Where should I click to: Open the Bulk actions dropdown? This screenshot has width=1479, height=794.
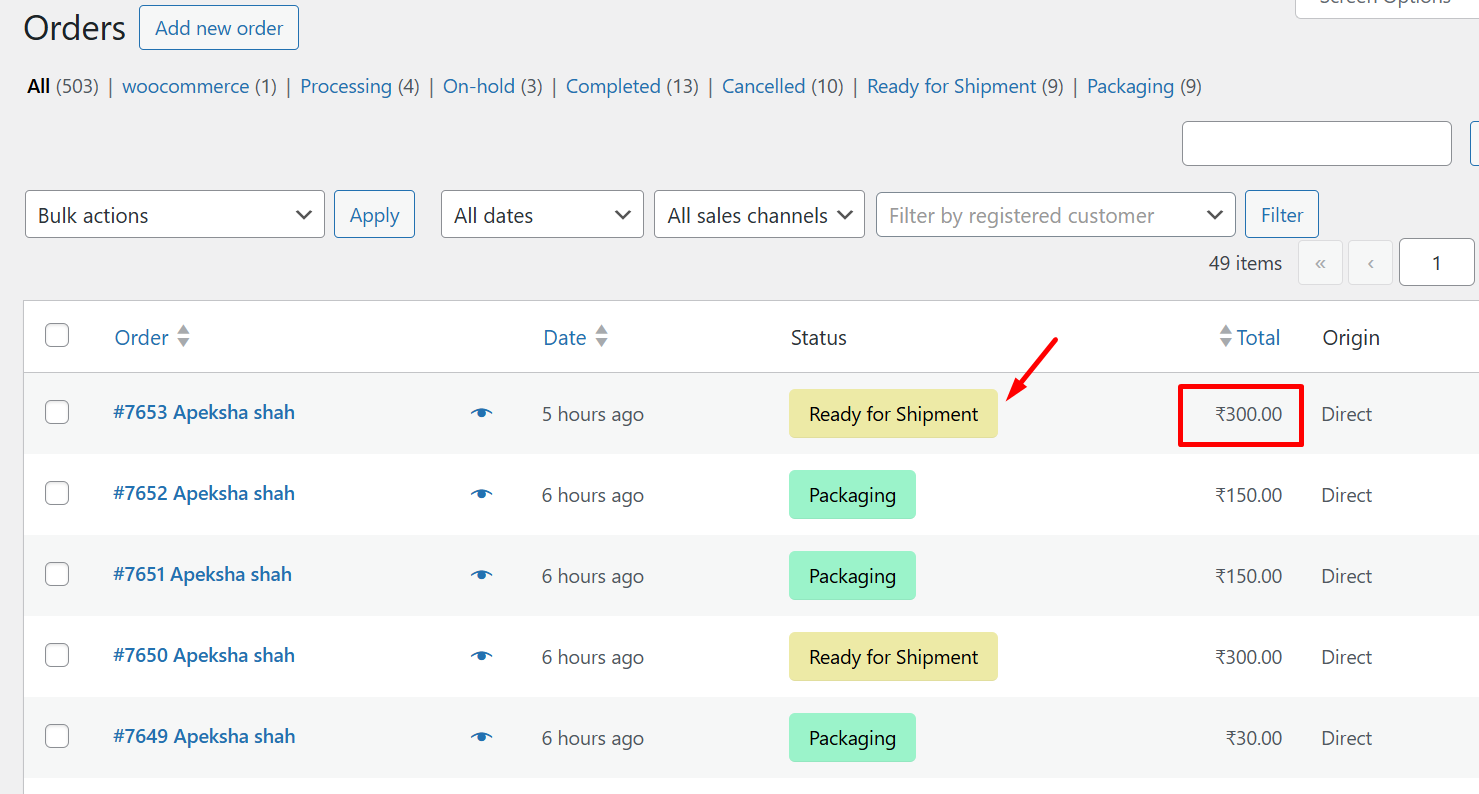(174, 215)
